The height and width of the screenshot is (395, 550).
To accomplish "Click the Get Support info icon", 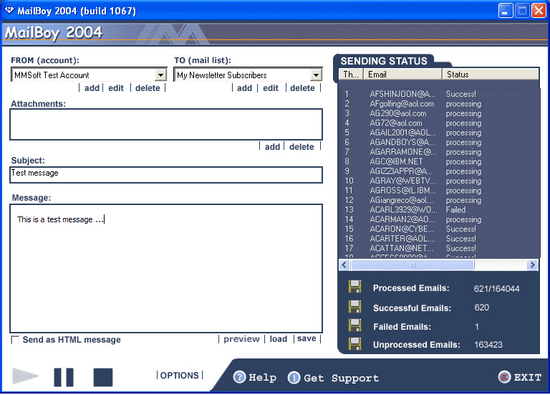I will (x=294, y=377).
